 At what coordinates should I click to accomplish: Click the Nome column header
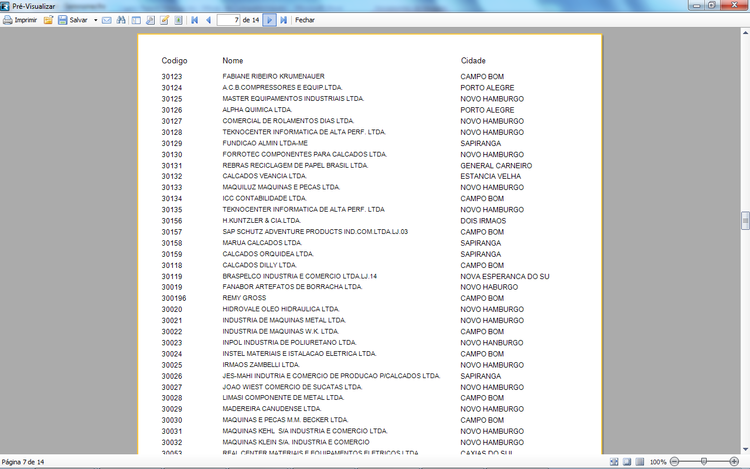click(232, 61)
